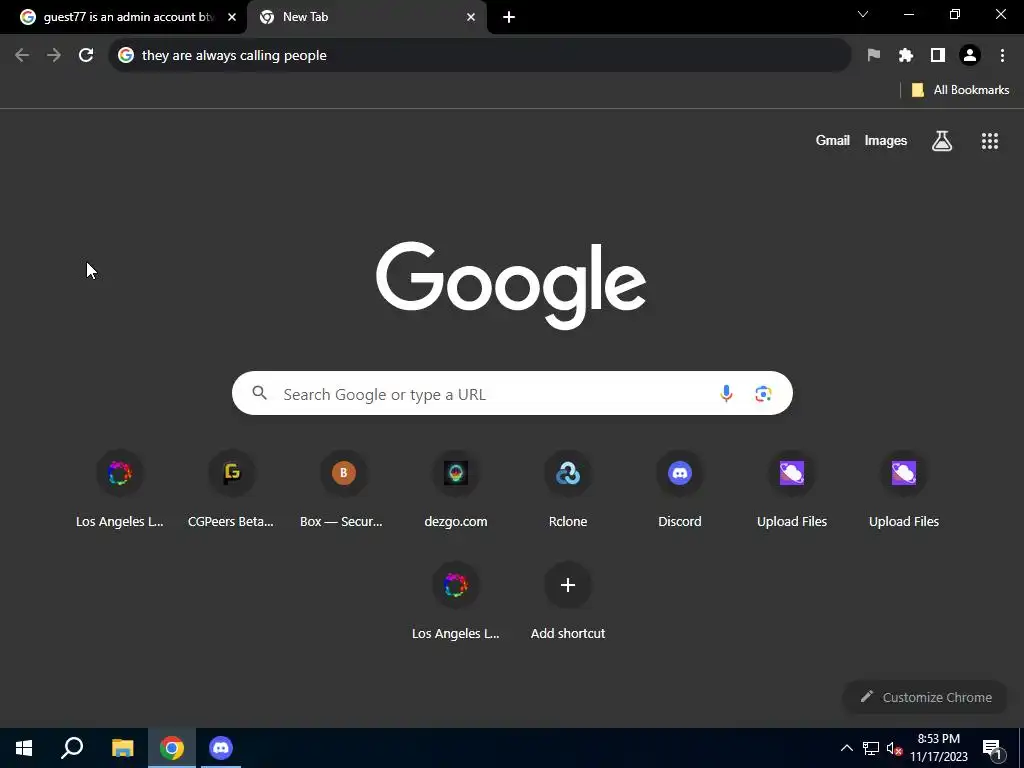The height and width of the screenshot is (768, 1024).
Task: Open the Search Labs flask icon
Action: 942,140
